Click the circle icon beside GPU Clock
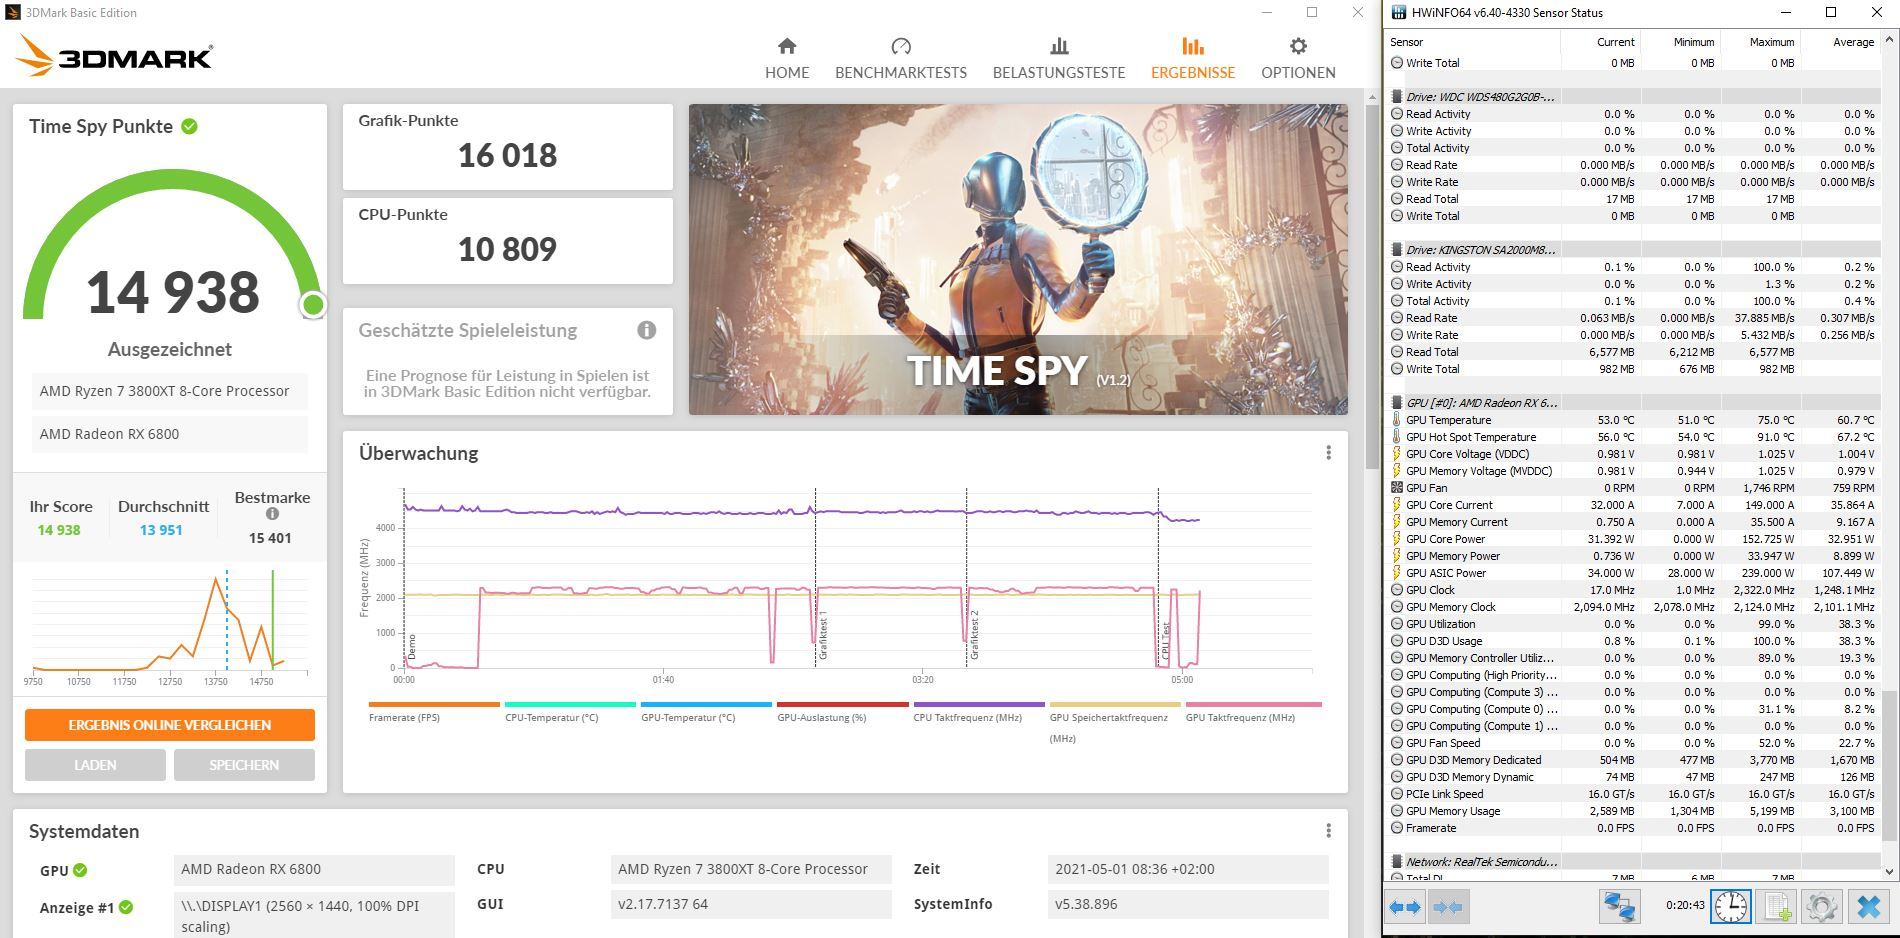This screenshot has height=938, width=1900. pos(1397,590)
